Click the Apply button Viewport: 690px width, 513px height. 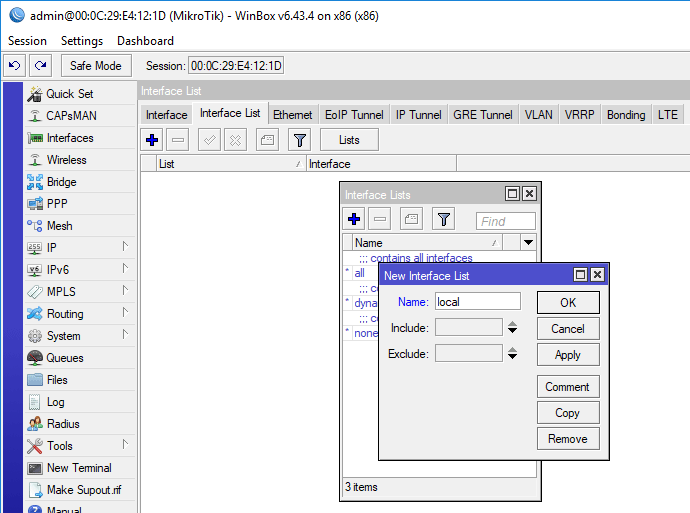[x=568, y=355]
